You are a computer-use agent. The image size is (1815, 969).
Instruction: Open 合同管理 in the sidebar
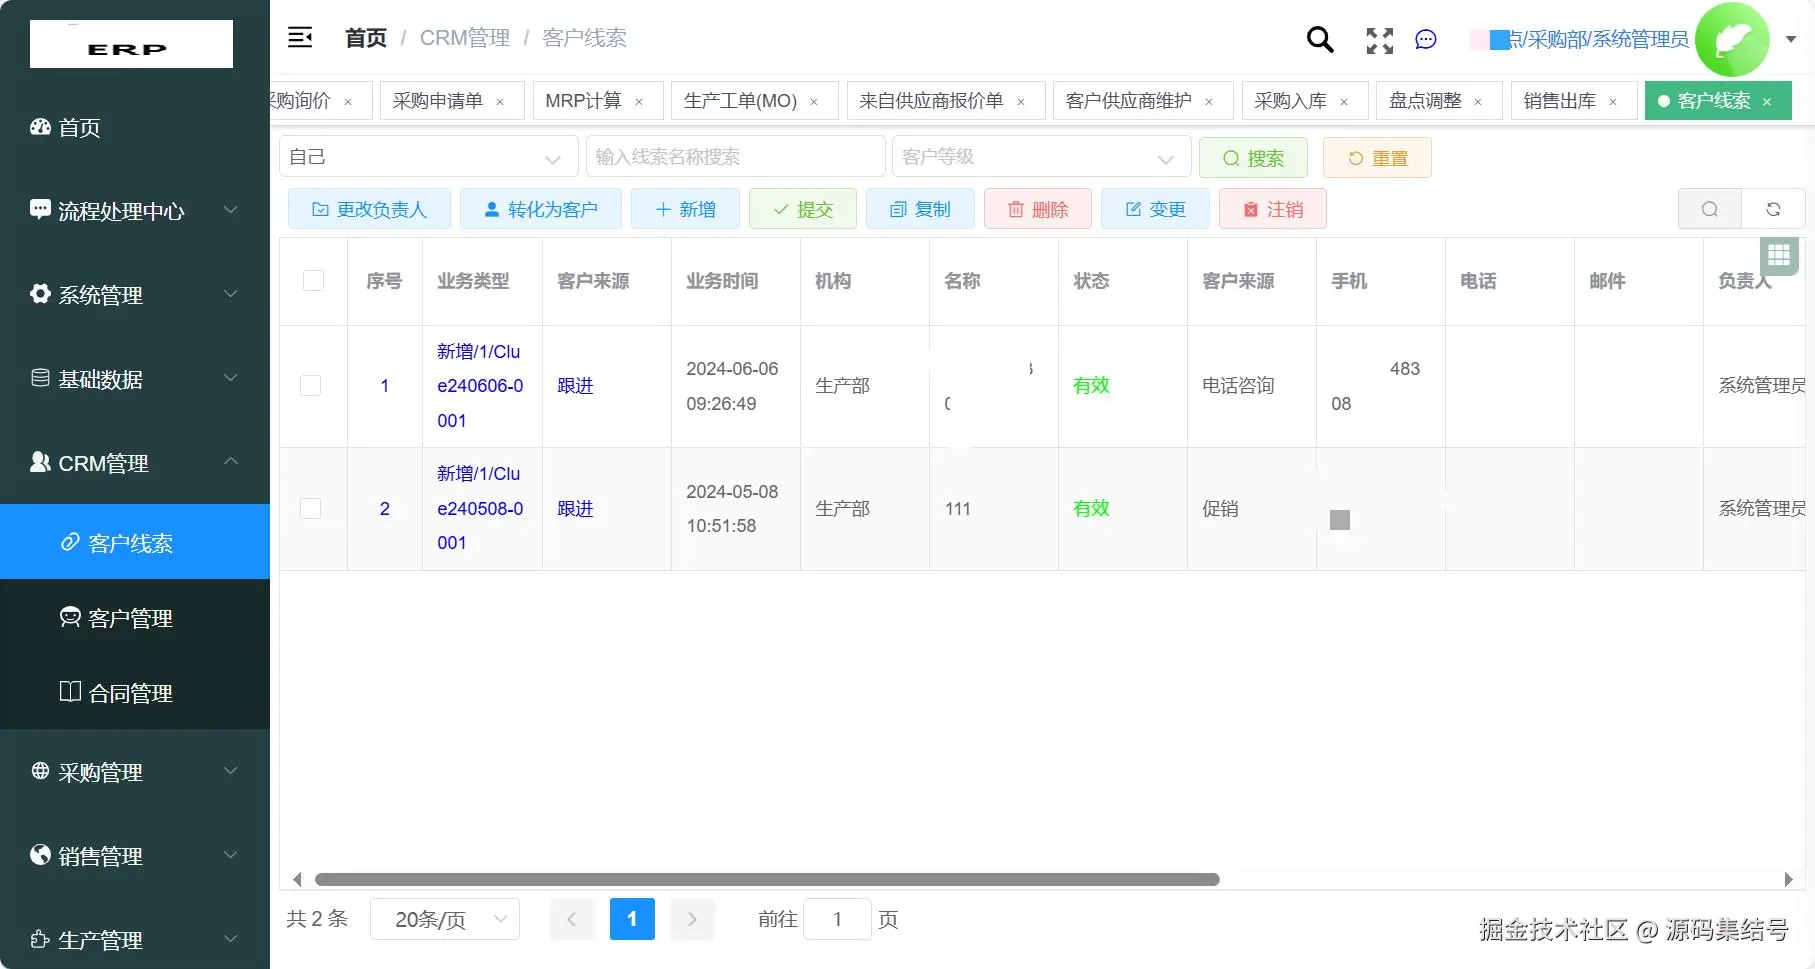[135, 693]
